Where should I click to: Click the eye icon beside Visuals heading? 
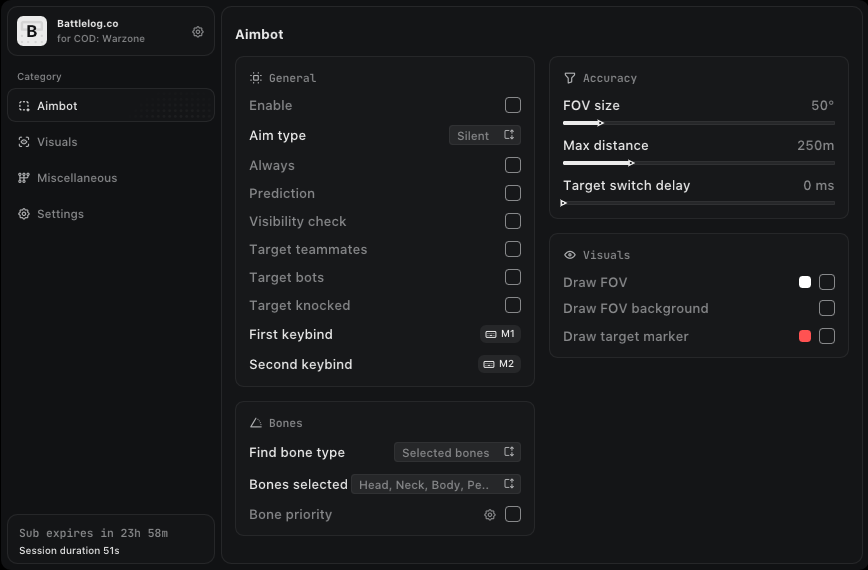(x=570, y=255)
